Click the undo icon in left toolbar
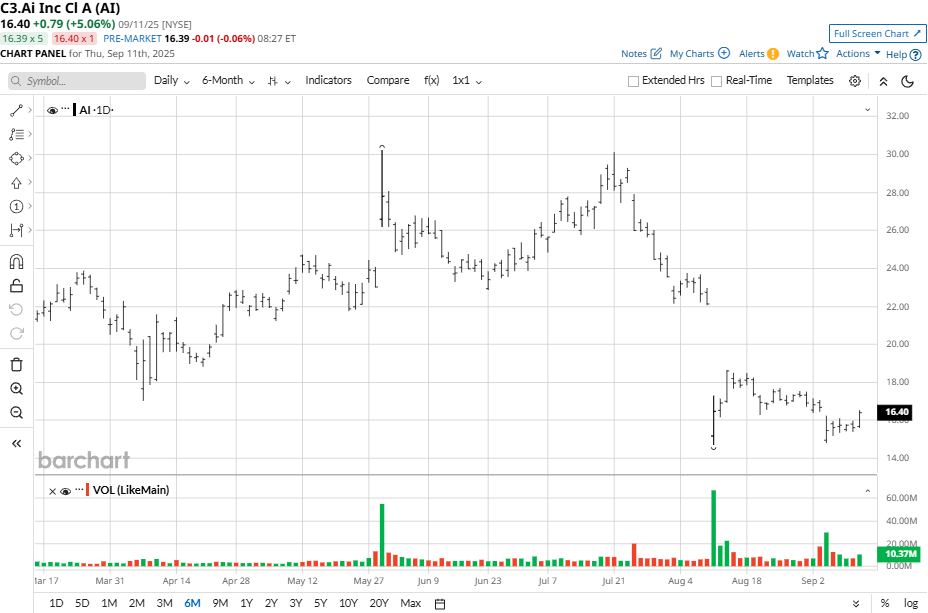928x613 pixels. (x=16, y=309)
